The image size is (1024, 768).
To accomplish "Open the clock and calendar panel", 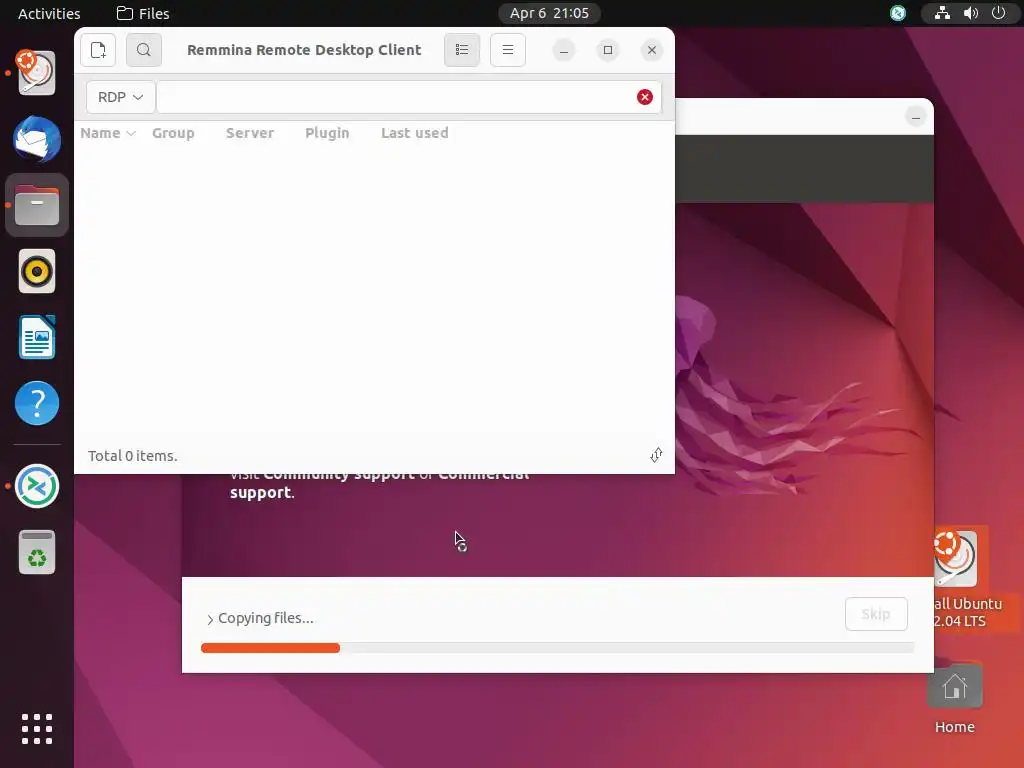I will tap(549, 13).
